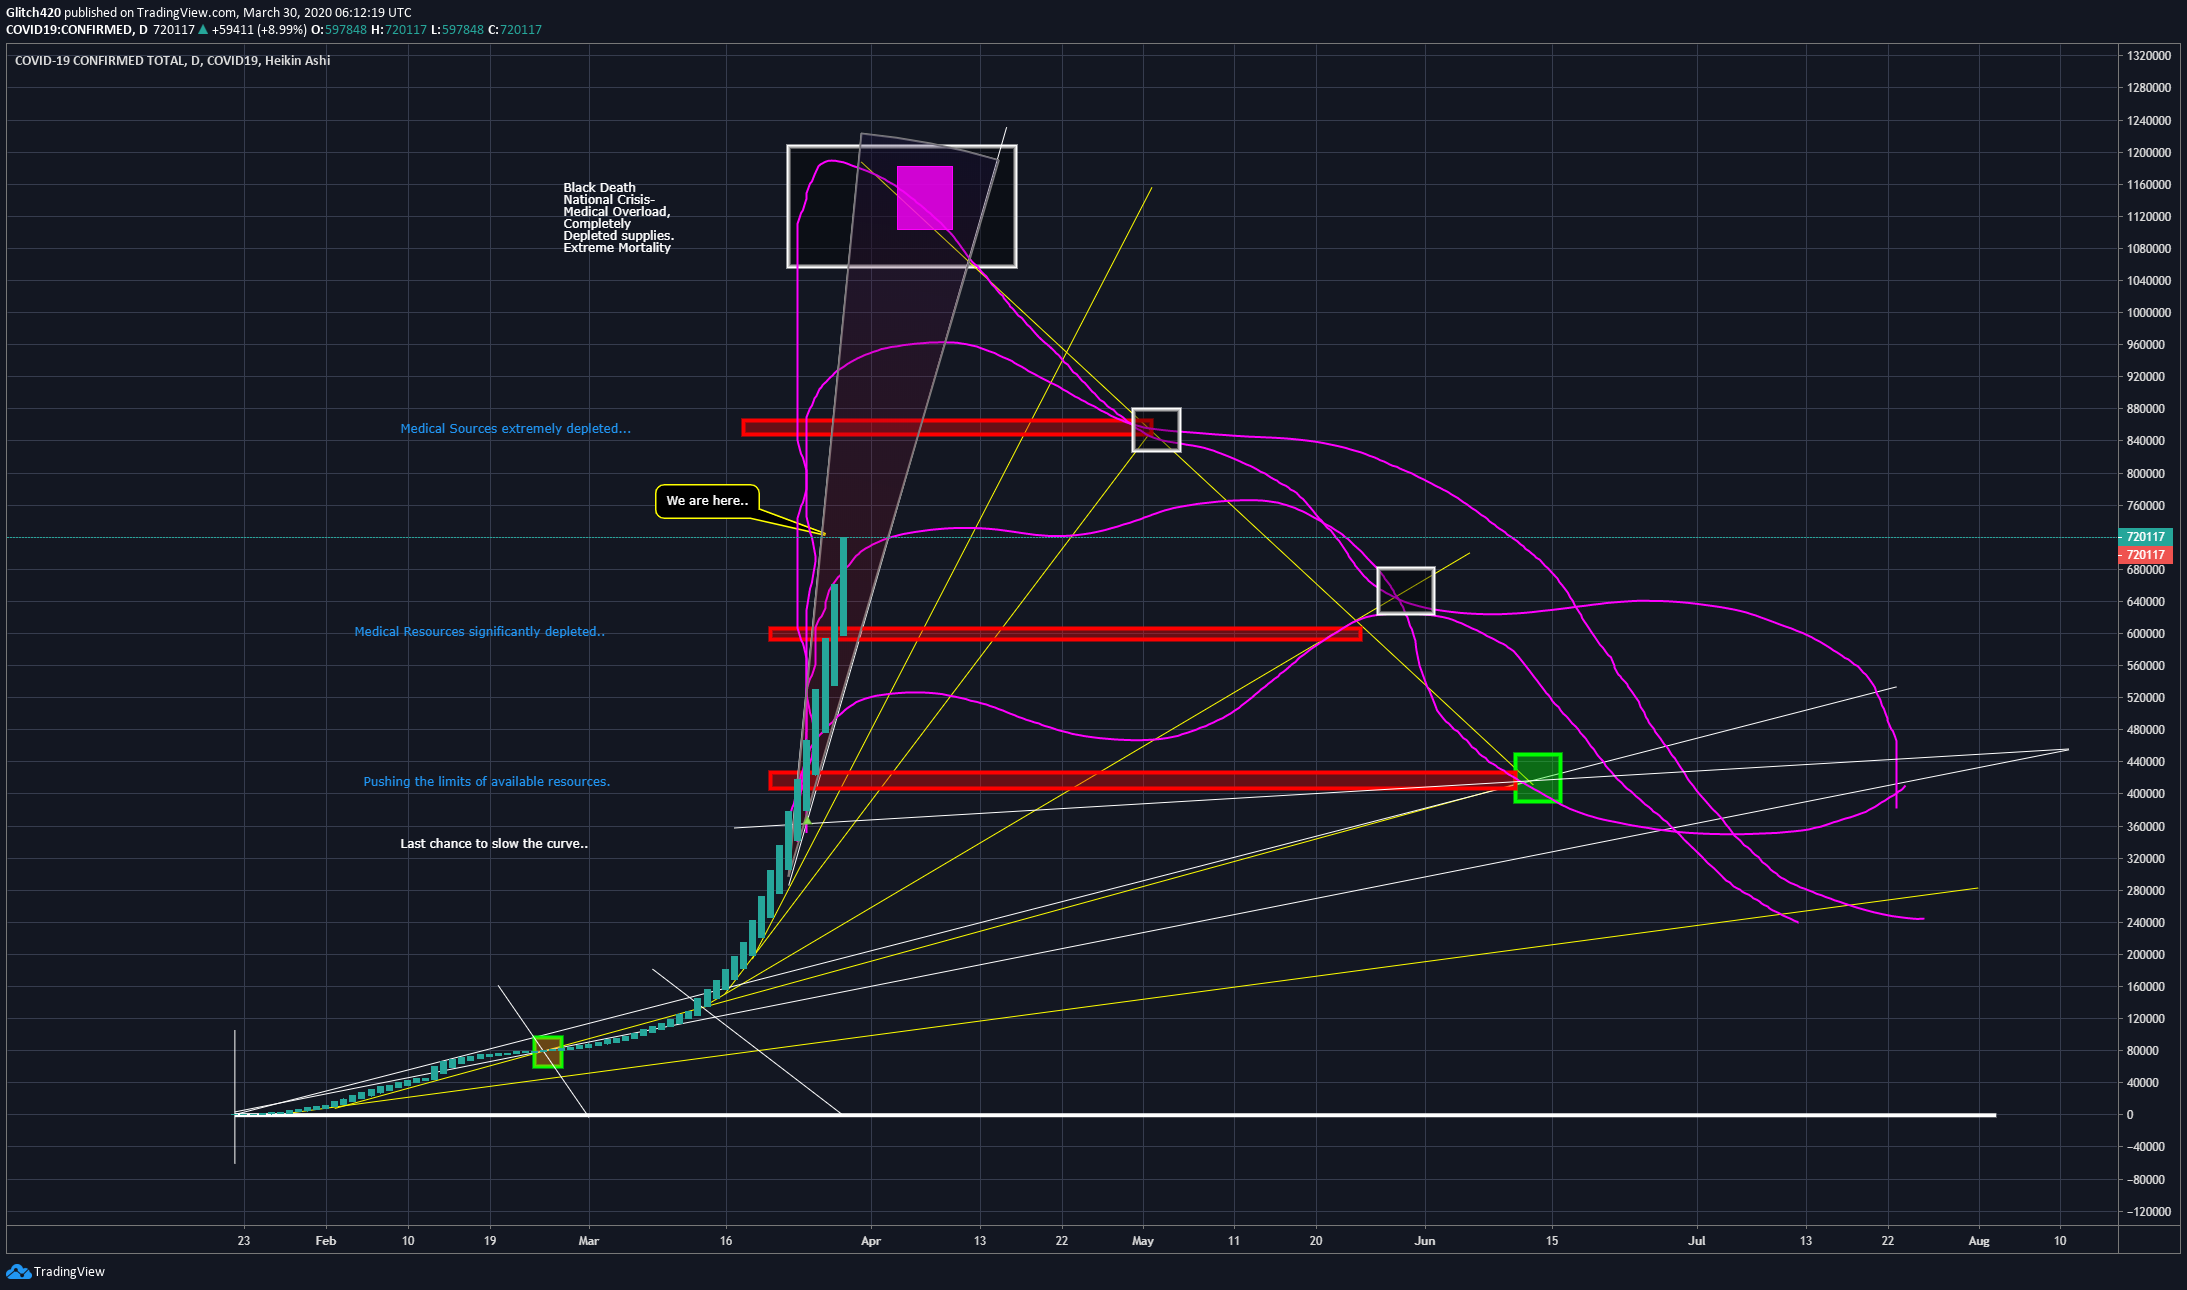Click the Aug date on the time axis
Screen dimensions: 2187x1290
[x=1979, y=1241]
